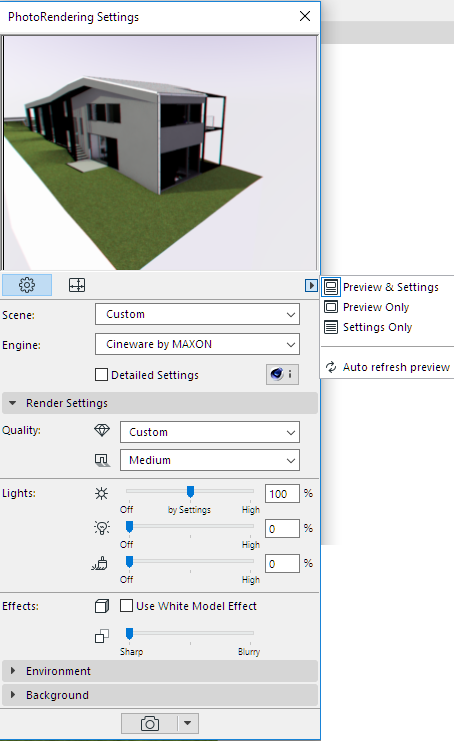Expand the Environment section
Viewport: 454px width, 741px height.
[160, 671]
